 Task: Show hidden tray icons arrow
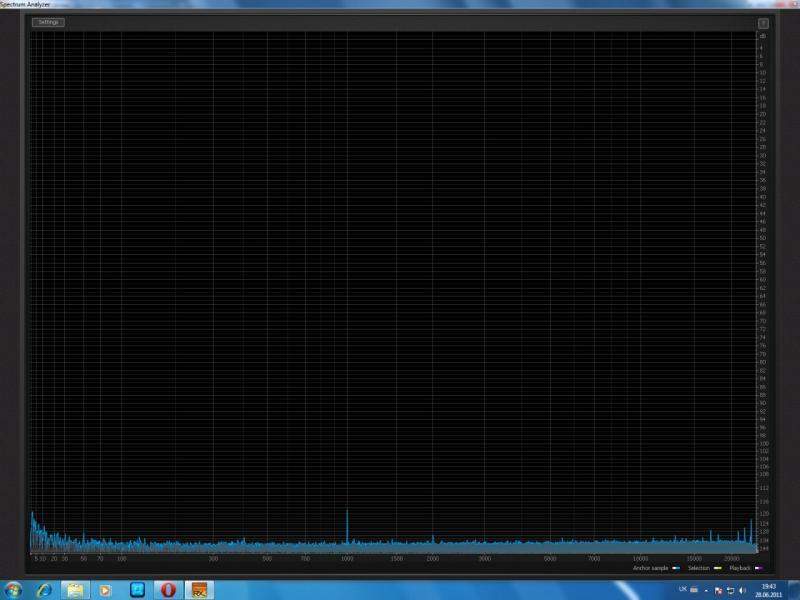coord(706,591)
